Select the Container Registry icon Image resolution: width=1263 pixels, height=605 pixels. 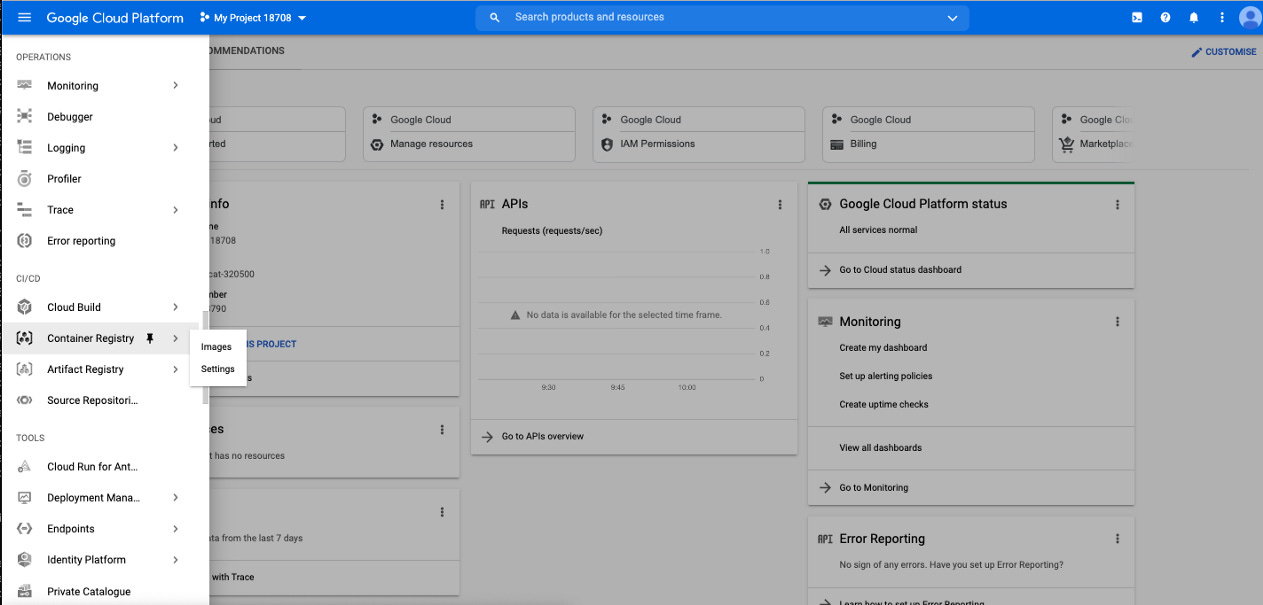pos(25,338)
